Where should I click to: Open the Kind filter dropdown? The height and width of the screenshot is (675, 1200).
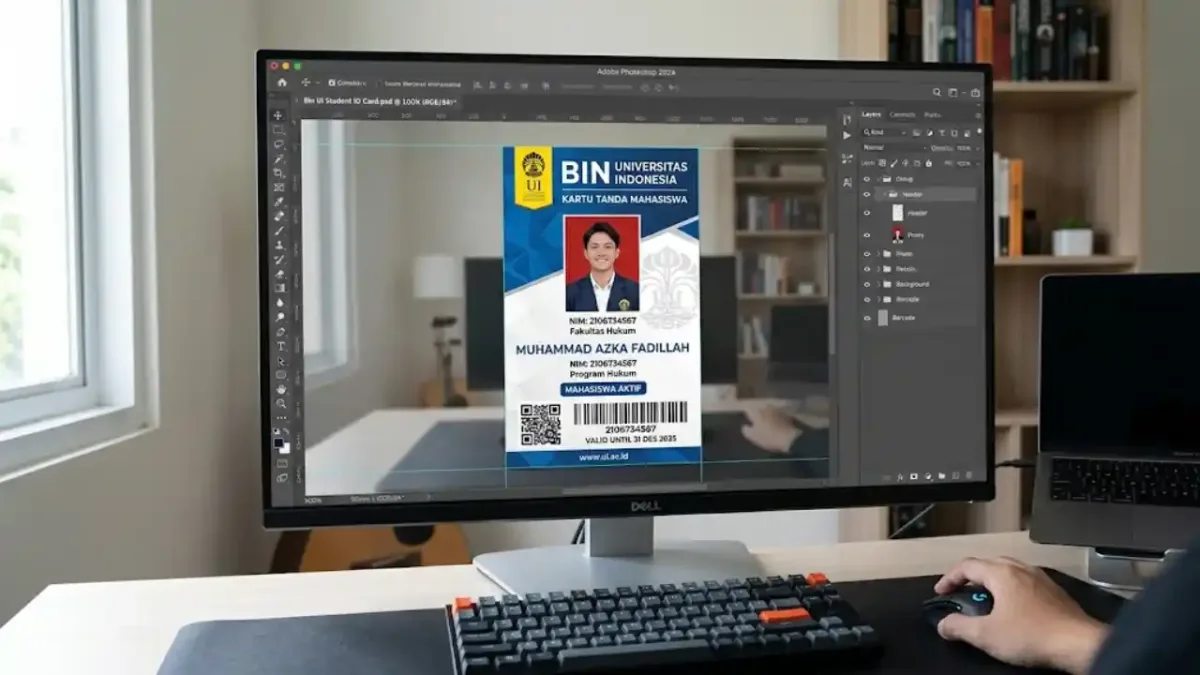885,132
